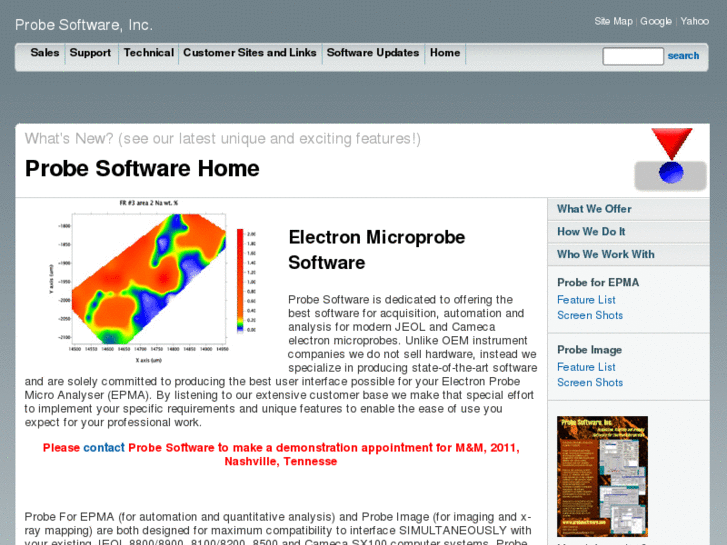Open the Support menu item
Image resolution: width=727 pixels, height=545 pixels.
pos(90,53)
